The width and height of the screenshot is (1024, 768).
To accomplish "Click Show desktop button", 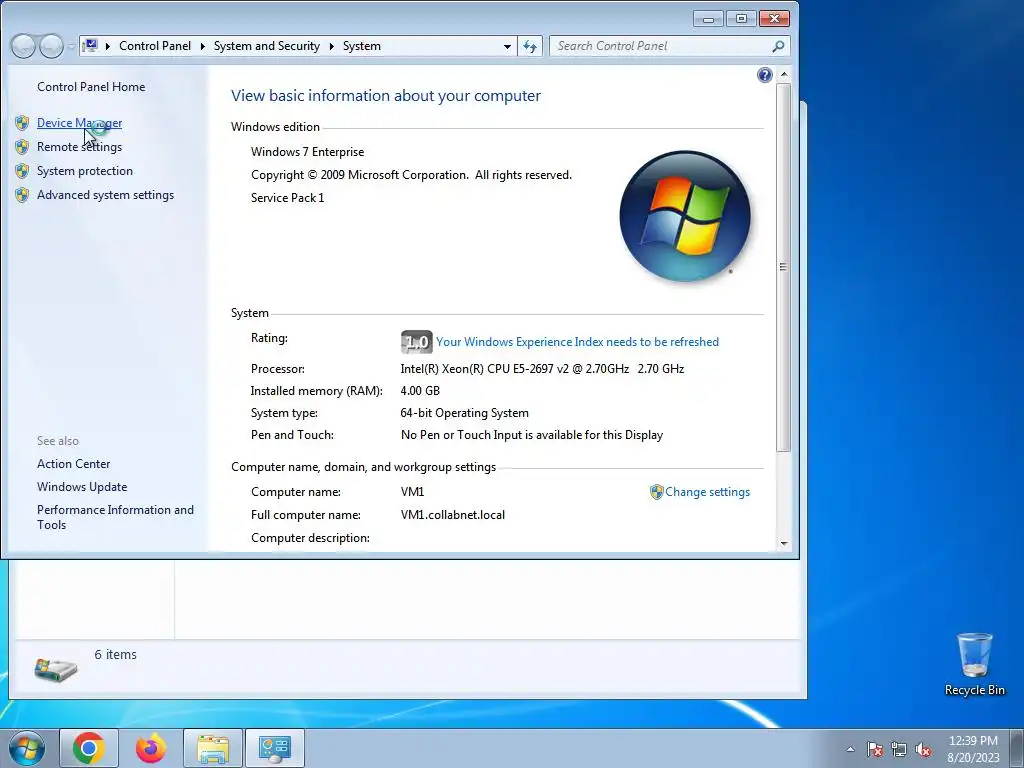I will tap(1016, 748).
